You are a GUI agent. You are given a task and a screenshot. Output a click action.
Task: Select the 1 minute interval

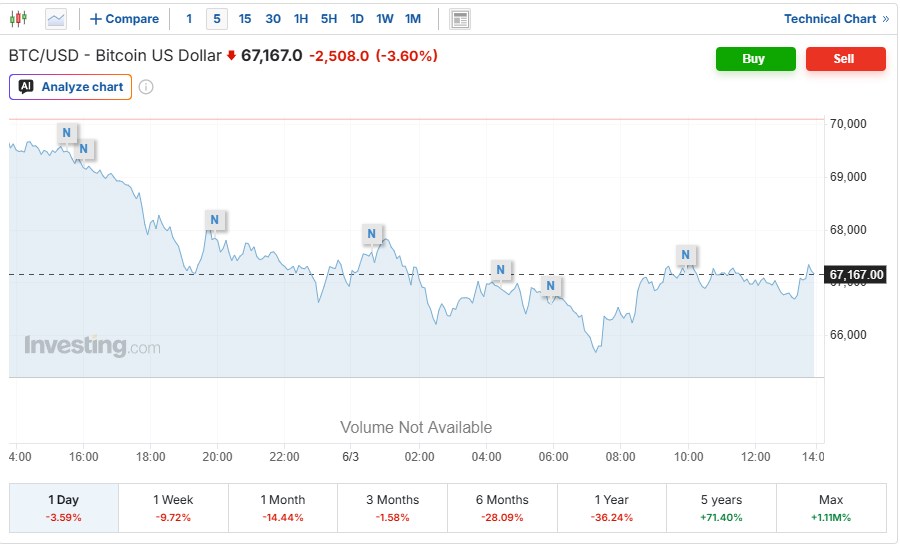[x=189, y=19]
